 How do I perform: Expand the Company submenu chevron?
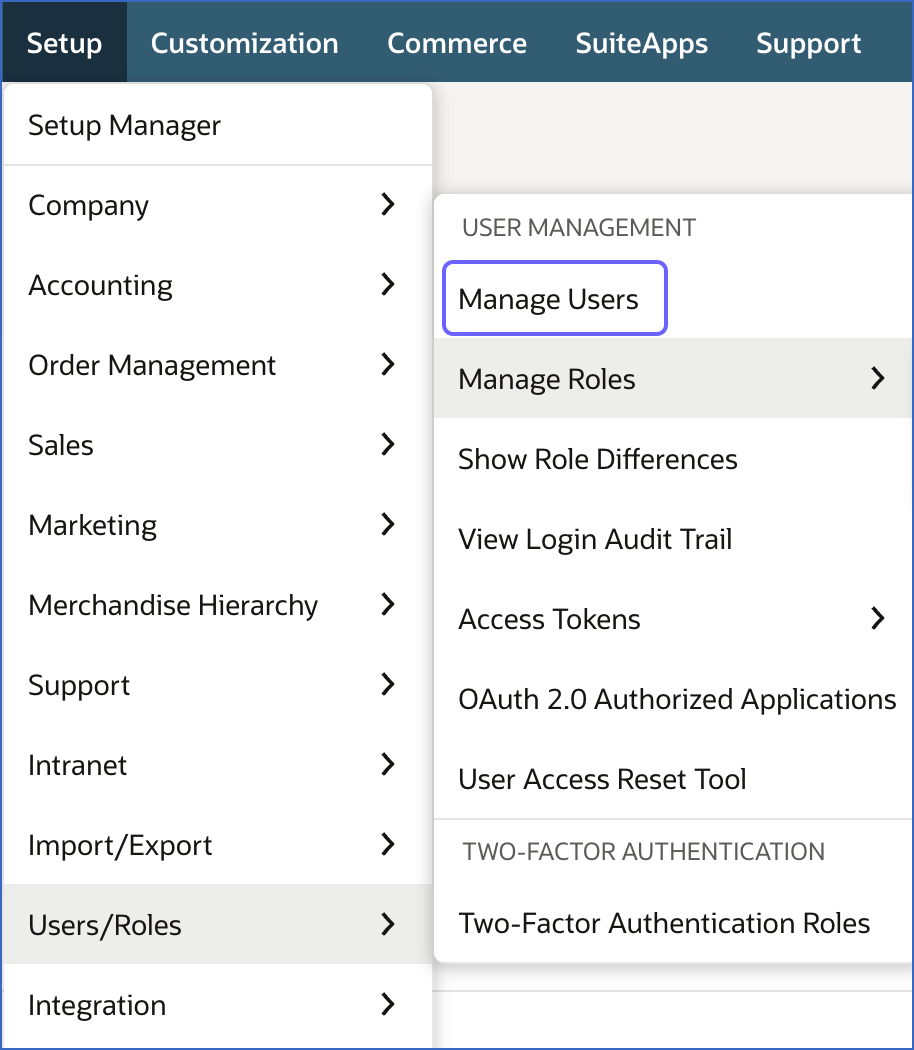(x=388, y=204)
